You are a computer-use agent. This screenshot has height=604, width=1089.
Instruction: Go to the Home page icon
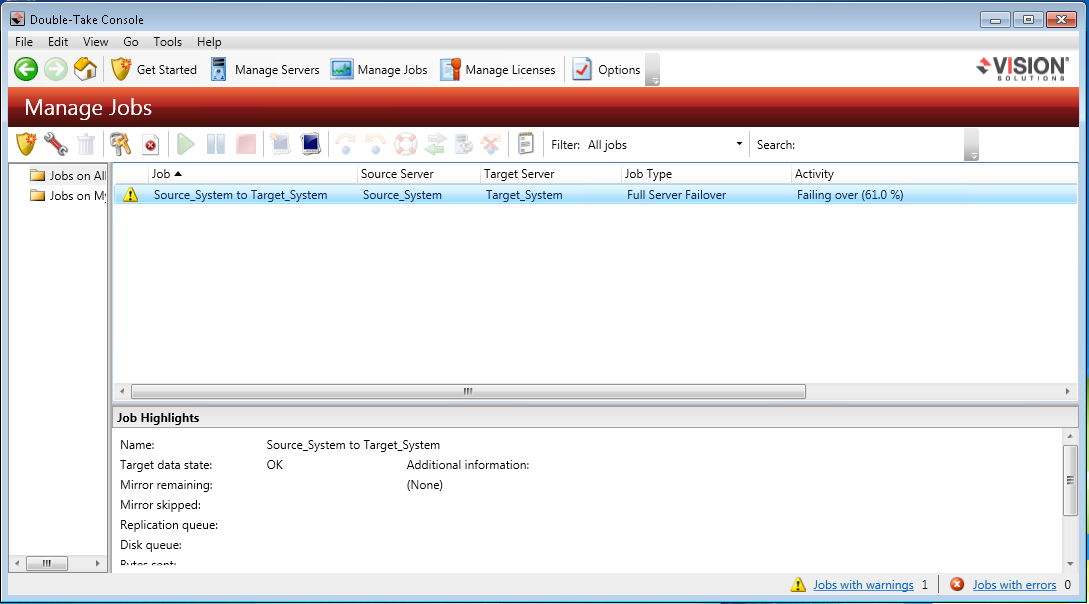86,69
